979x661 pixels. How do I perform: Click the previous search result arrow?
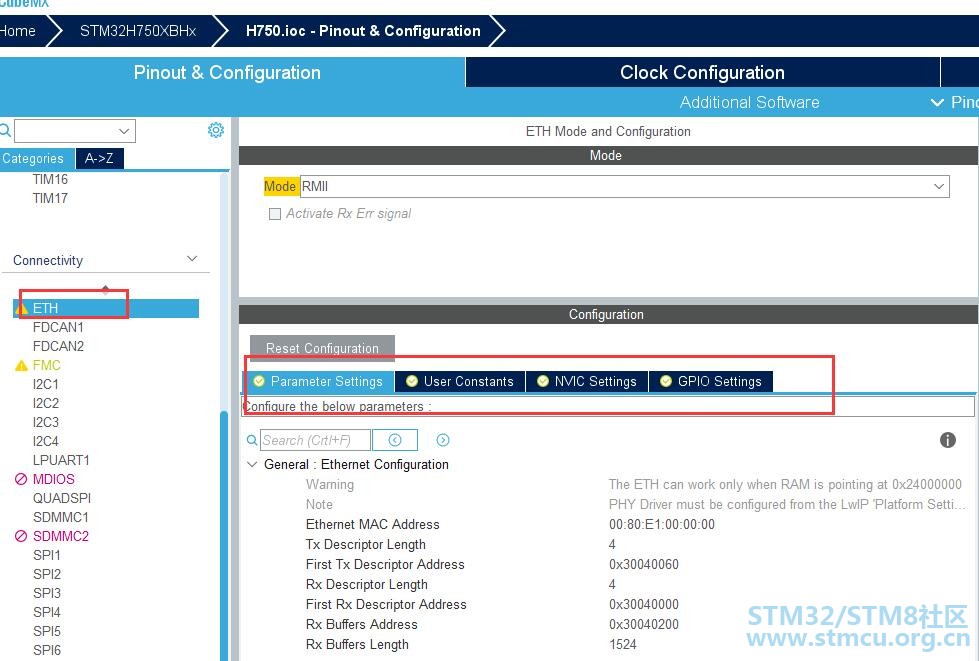[x=395, y=440]
